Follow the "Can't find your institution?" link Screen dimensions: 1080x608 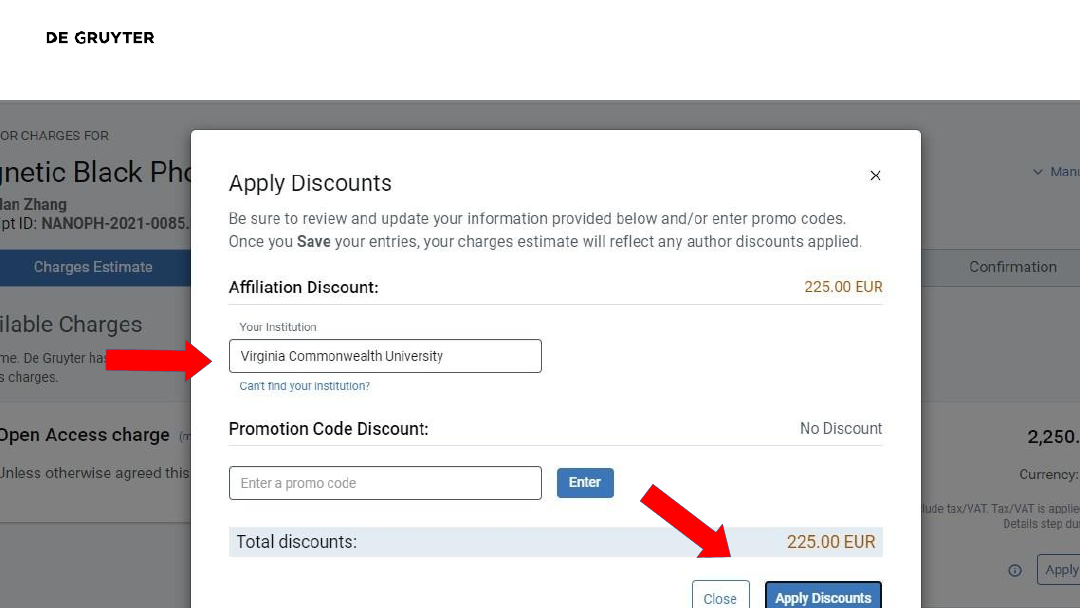(x=304, y=386)
